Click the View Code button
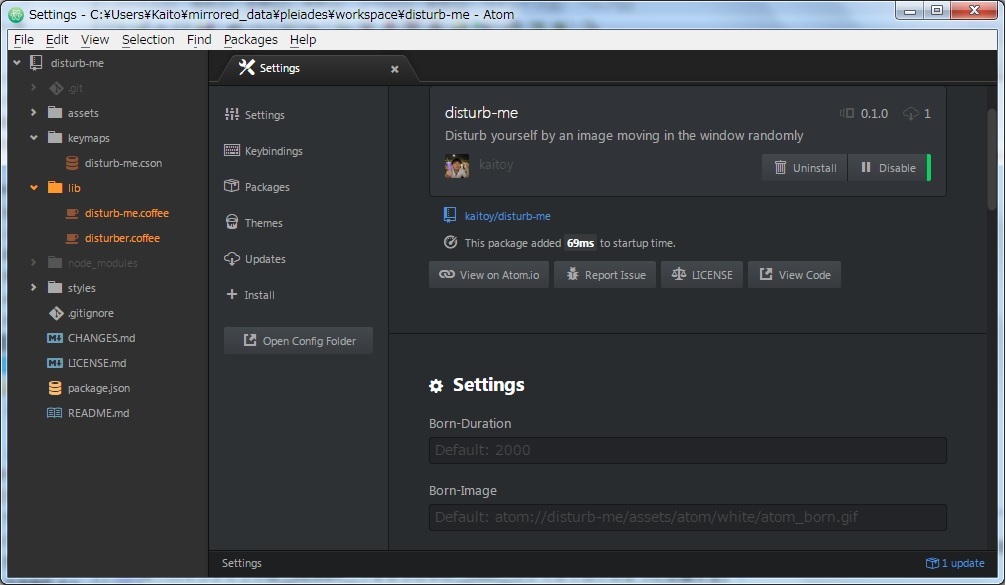Image resolution: width=1006 pixels, height=585 pixels. pos(794,275)
